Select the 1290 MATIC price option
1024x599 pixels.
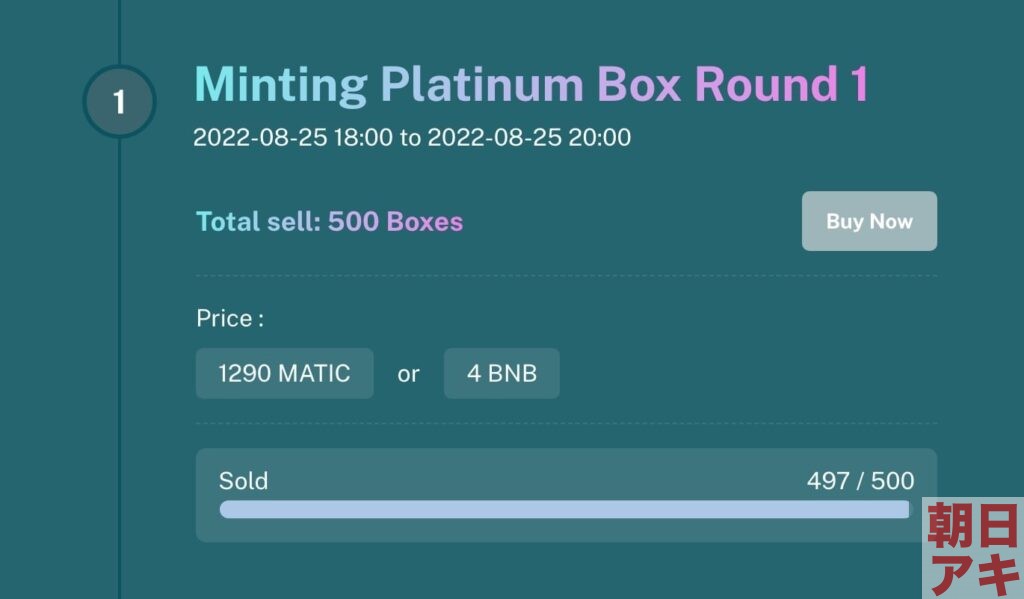[x=285, y=373]
